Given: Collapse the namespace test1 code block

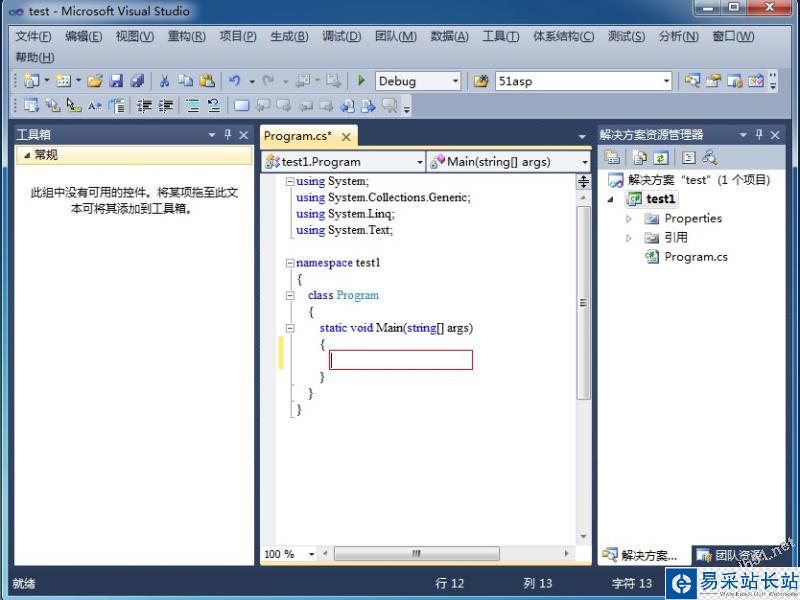Looking at the screenshot, I should point(290,263).
